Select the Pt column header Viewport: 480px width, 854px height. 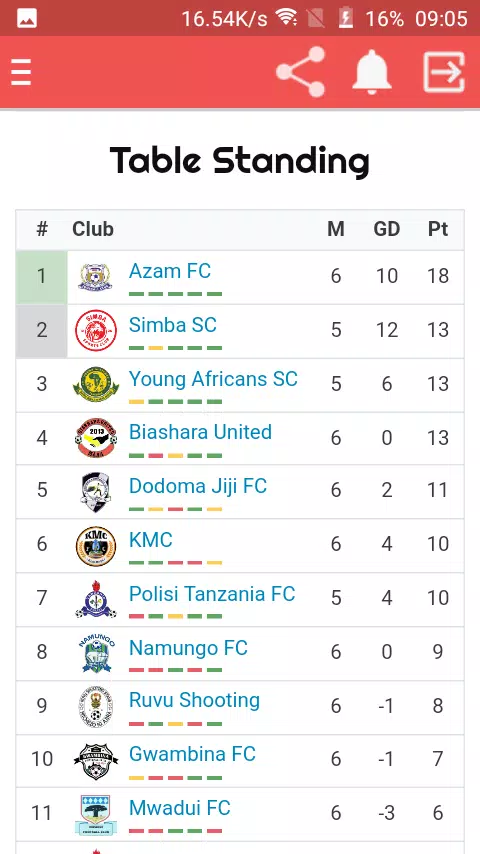tap(438, 229)
